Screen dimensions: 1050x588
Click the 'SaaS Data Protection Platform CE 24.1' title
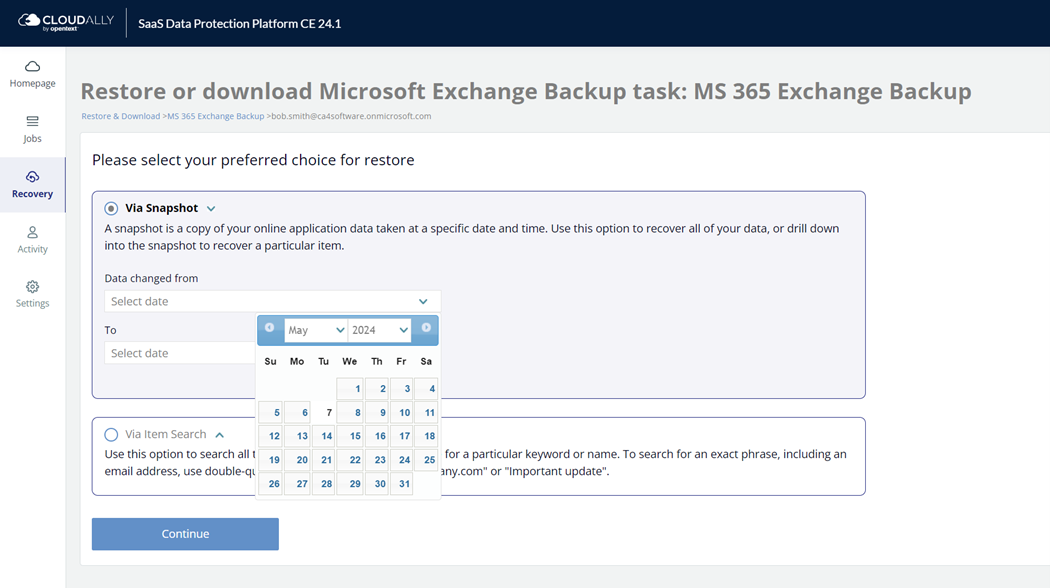click(240, 23)
